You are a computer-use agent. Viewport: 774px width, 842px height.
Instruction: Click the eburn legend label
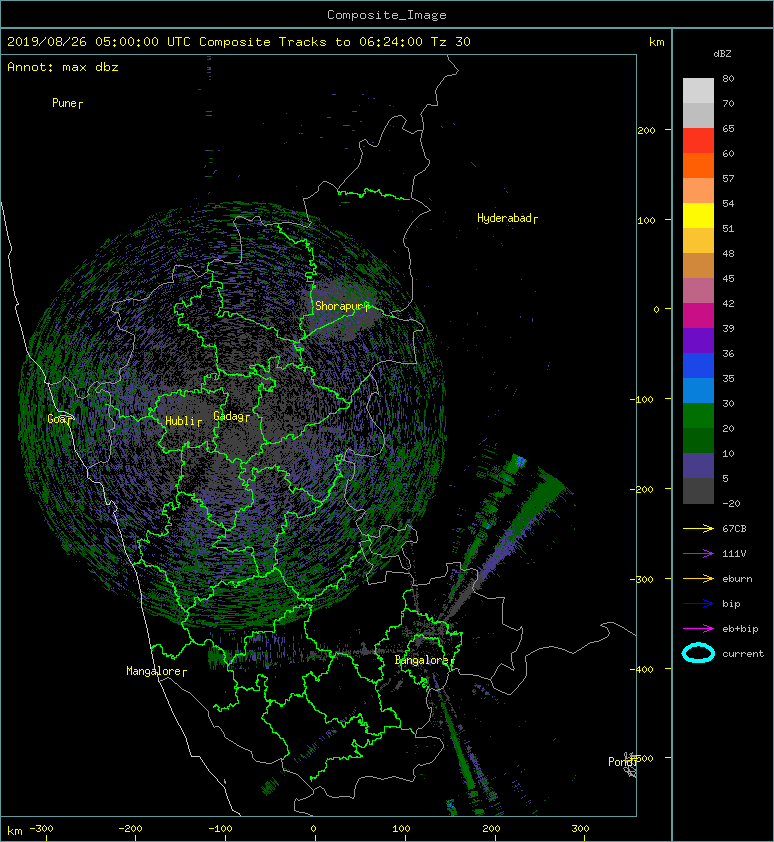click(737, 579)
